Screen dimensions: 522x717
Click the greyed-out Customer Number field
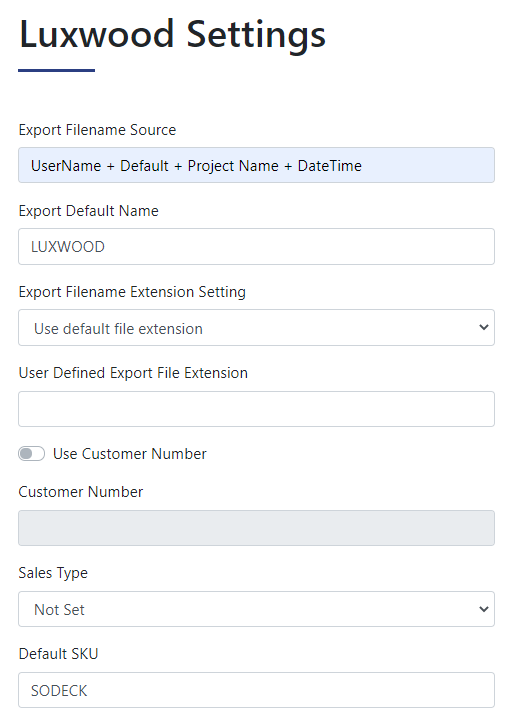pyautogui.click(x=256, y=528)
